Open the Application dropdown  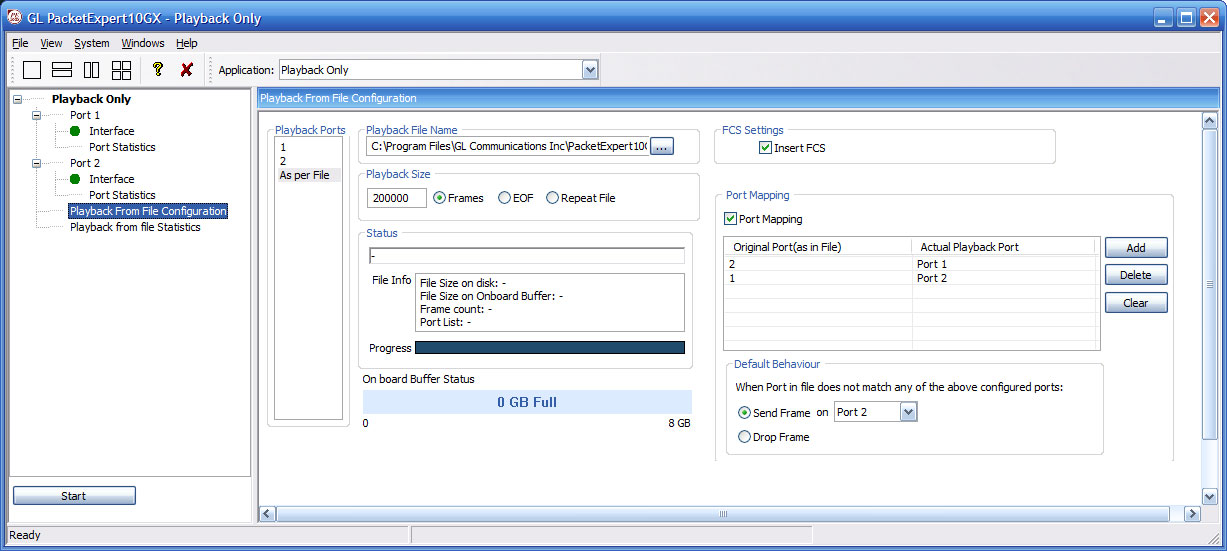point(590,70)
